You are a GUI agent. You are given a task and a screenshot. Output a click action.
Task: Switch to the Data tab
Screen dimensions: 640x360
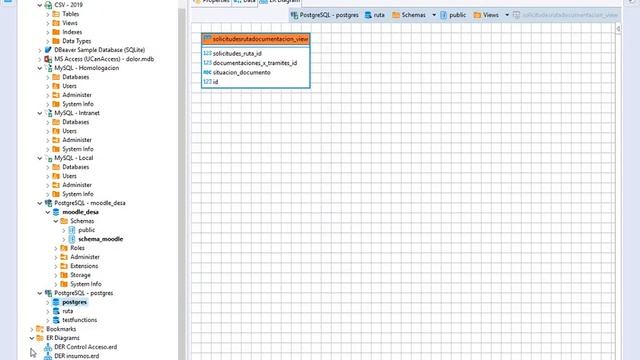click(x=244, y=2)
